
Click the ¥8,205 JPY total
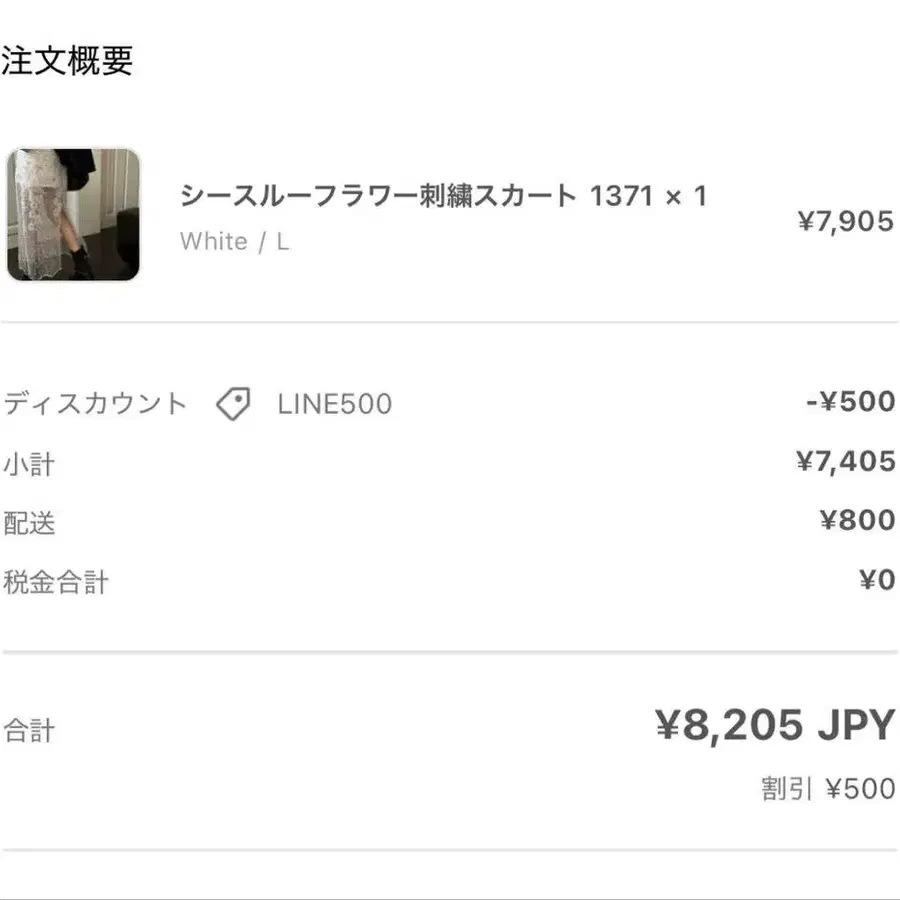(x=775, y=726)
